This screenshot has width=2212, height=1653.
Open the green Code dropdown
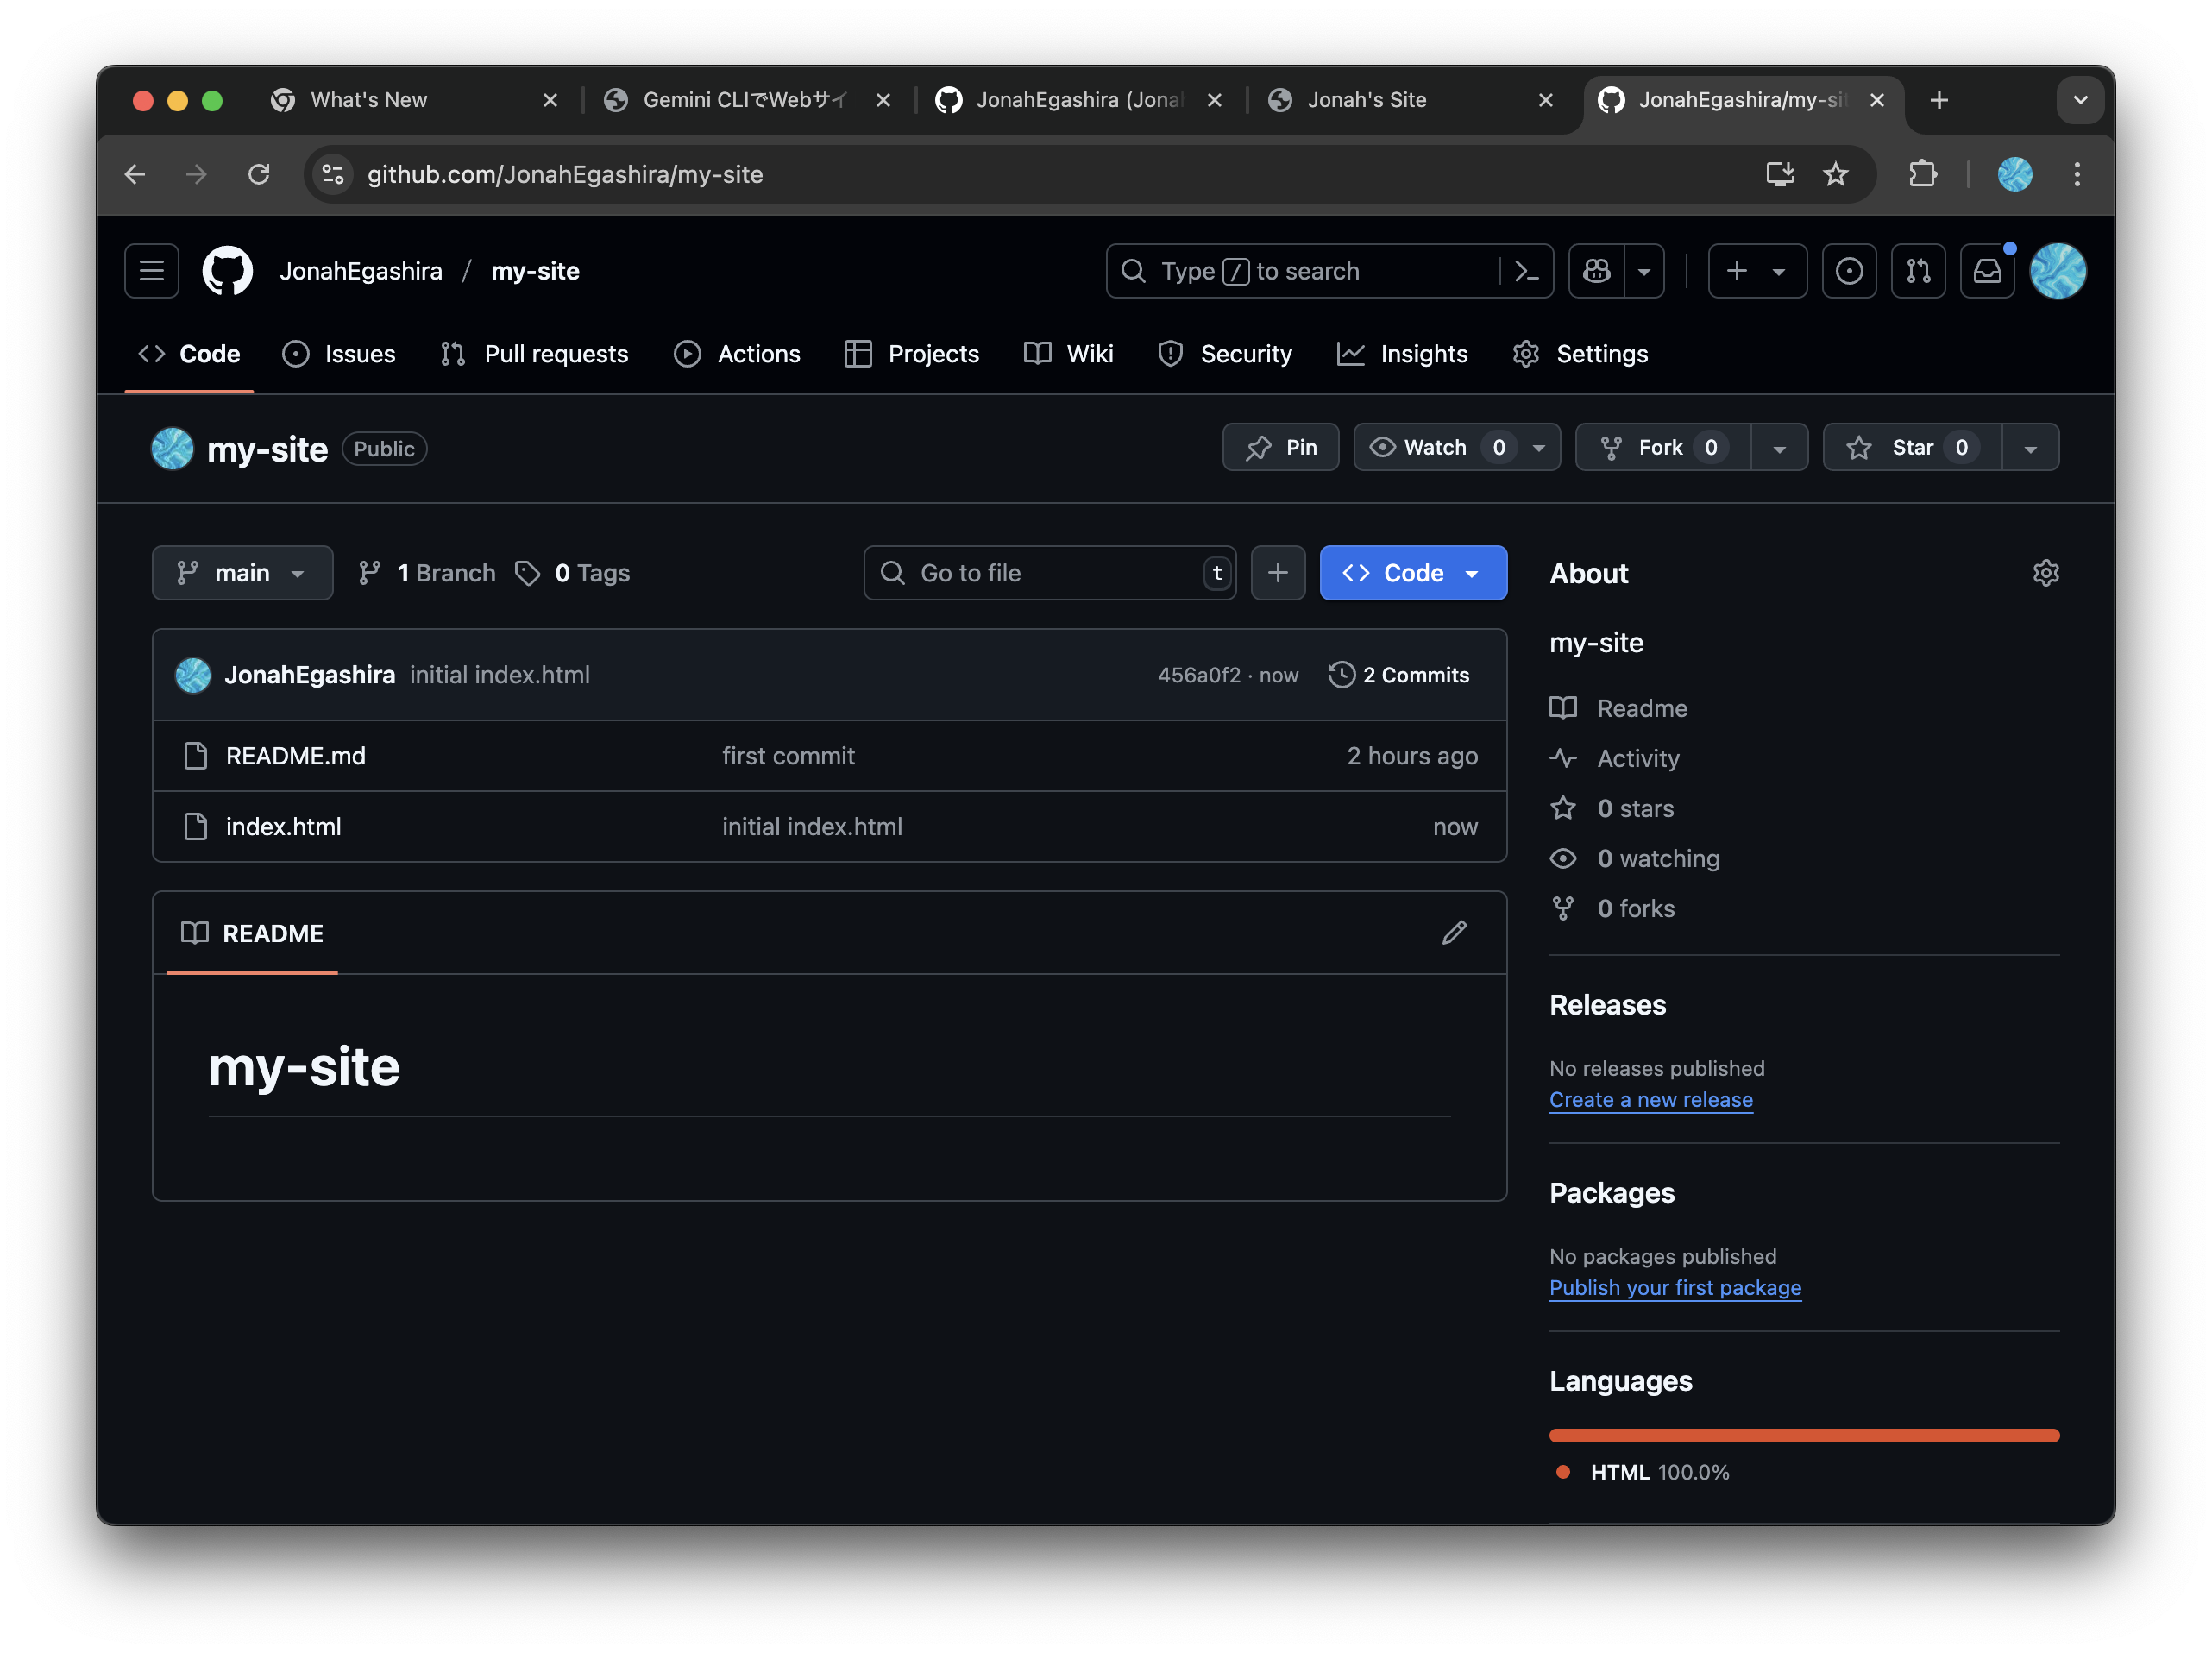[x=1413, y=572]
